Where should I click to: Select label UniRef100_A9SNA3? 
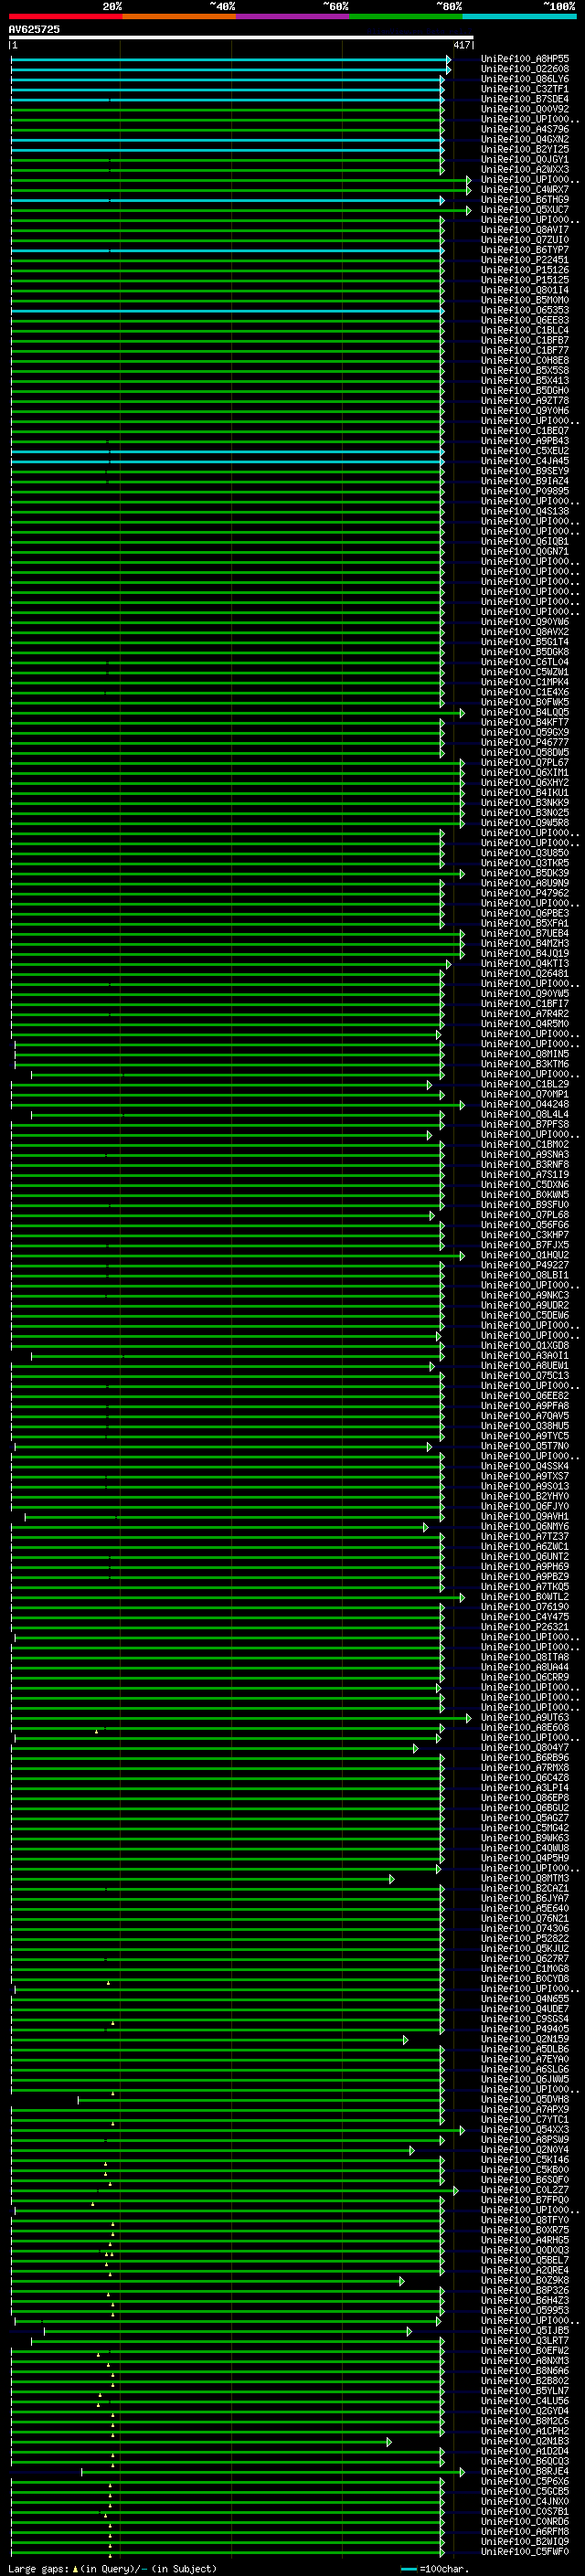pyautogui.click(x=525, y=1155)
